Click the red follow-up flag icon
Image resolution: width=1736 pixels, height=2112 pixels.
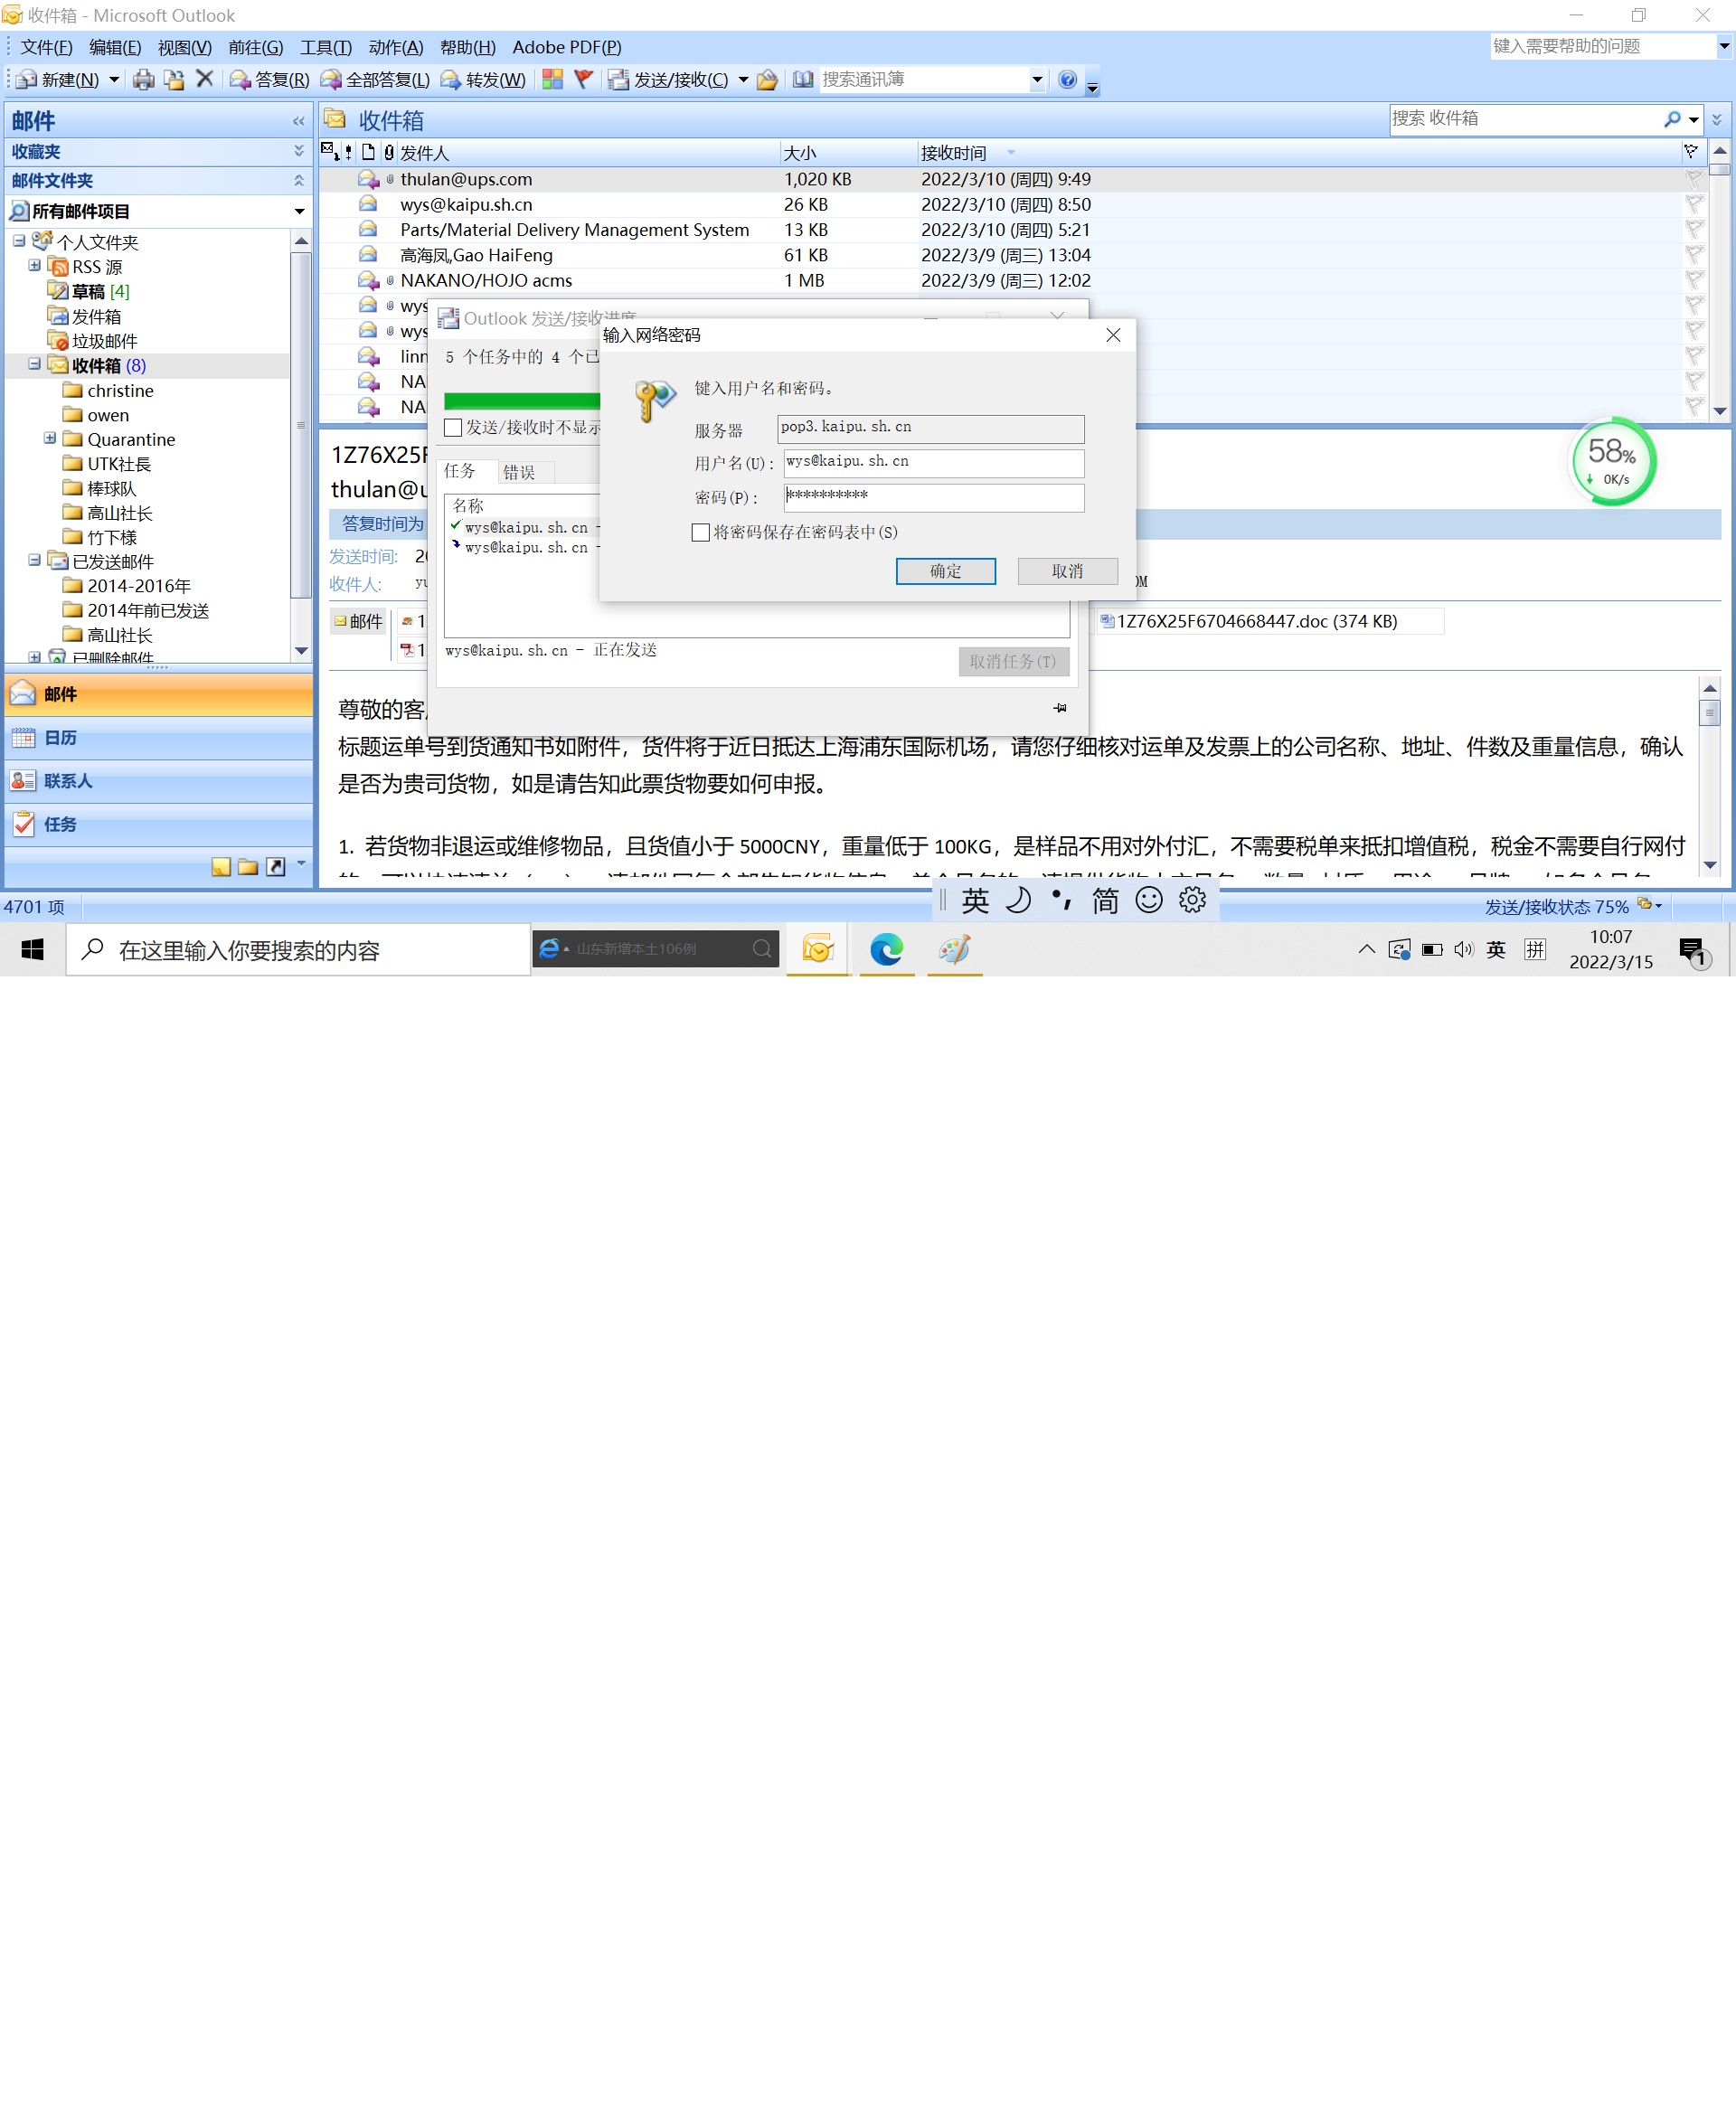[584, 79]
